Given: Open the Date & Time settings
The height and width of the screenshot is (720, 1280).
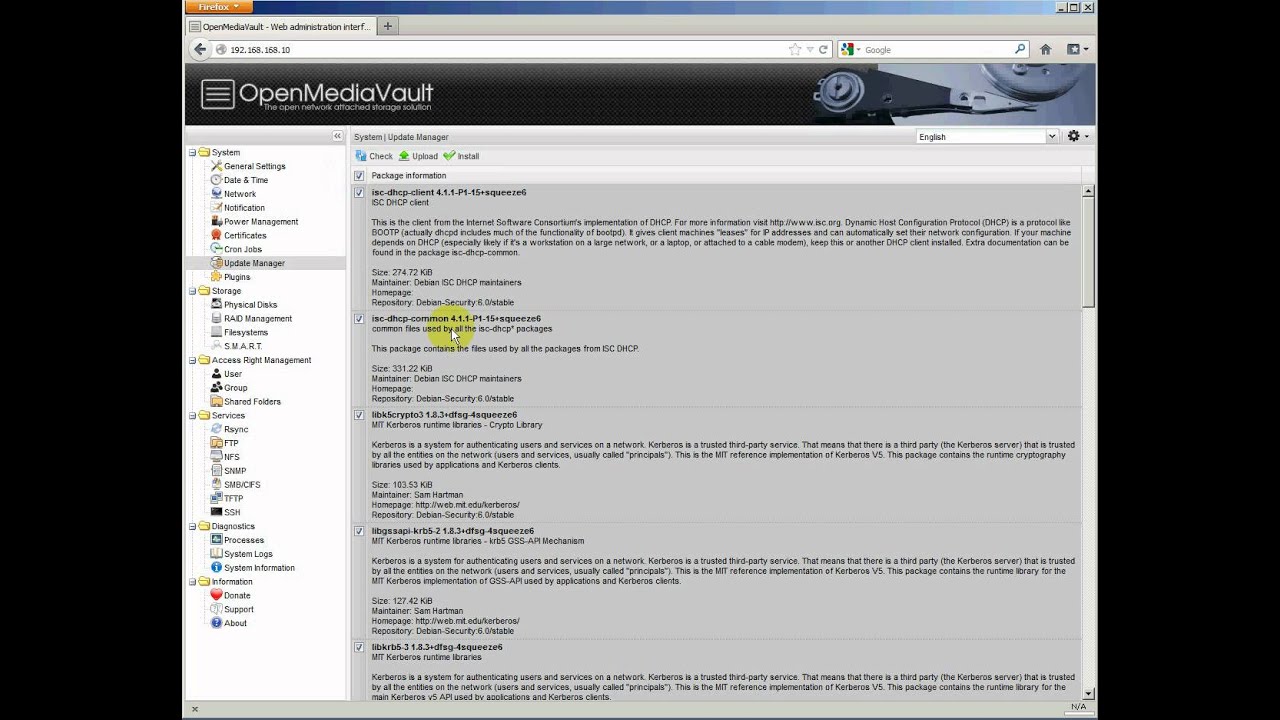Looking at the screenshot, I should coord(245,180).
